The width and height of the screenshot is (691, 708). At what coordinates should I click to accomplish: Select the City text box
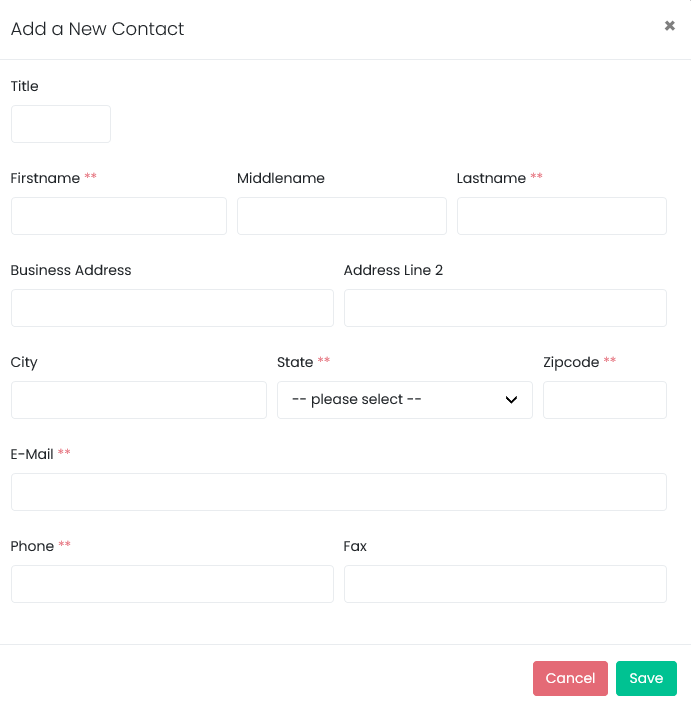[x=139, y=400]
